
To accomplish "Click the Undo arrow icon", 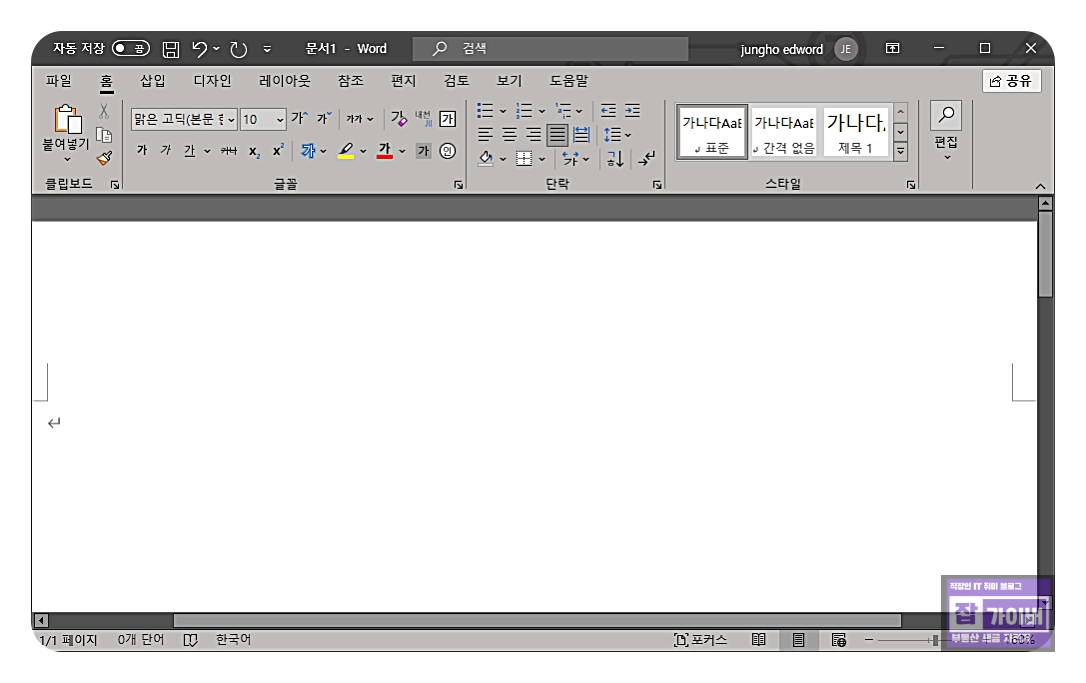I will pyautogui.click(x=199, y=48).
